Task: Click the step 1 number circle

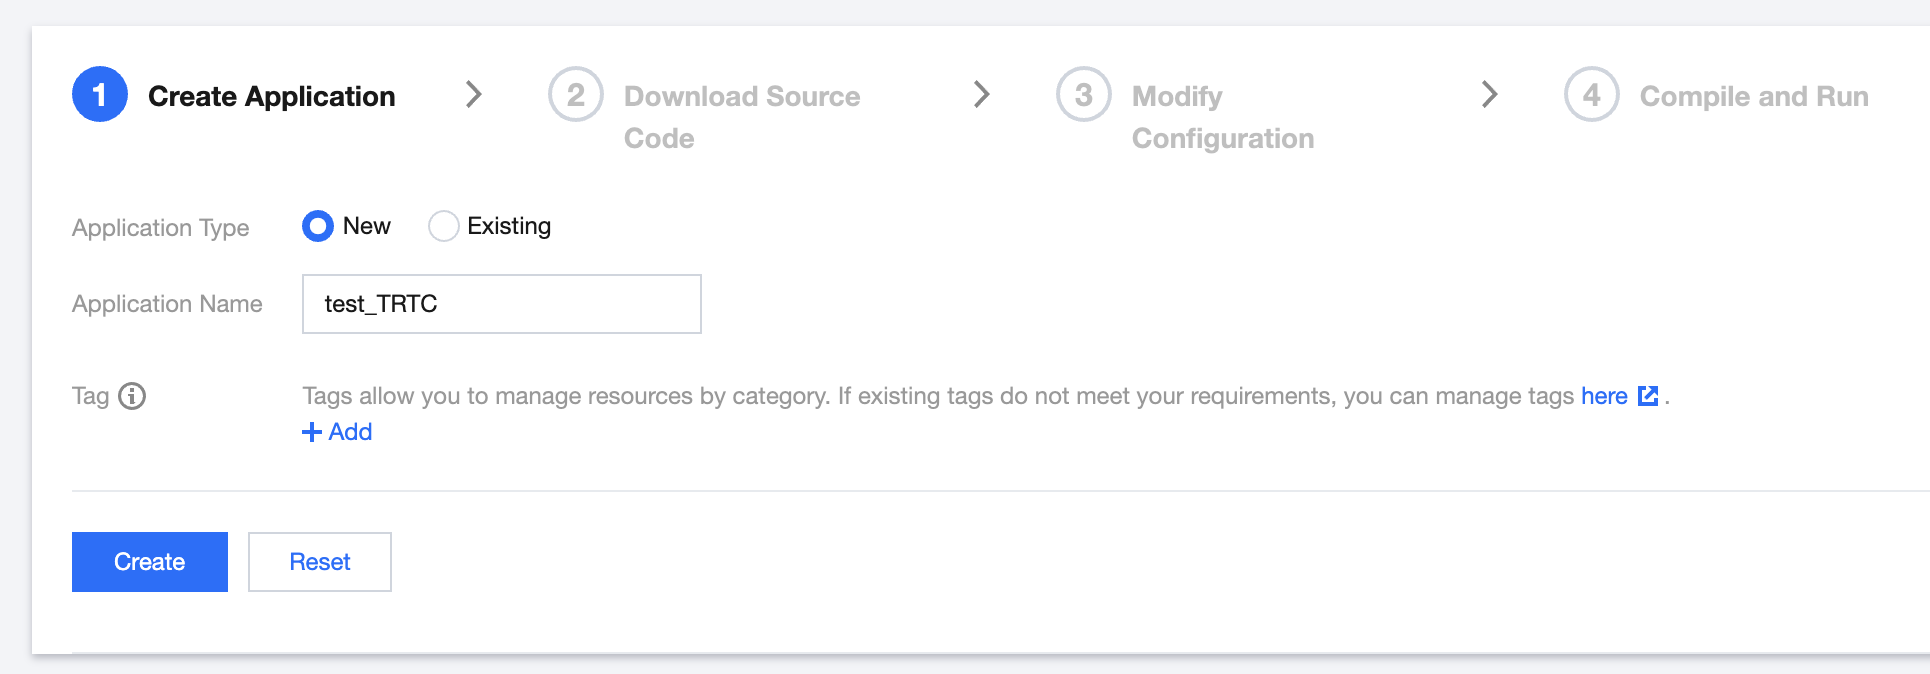Action: [x=100, y=95]
